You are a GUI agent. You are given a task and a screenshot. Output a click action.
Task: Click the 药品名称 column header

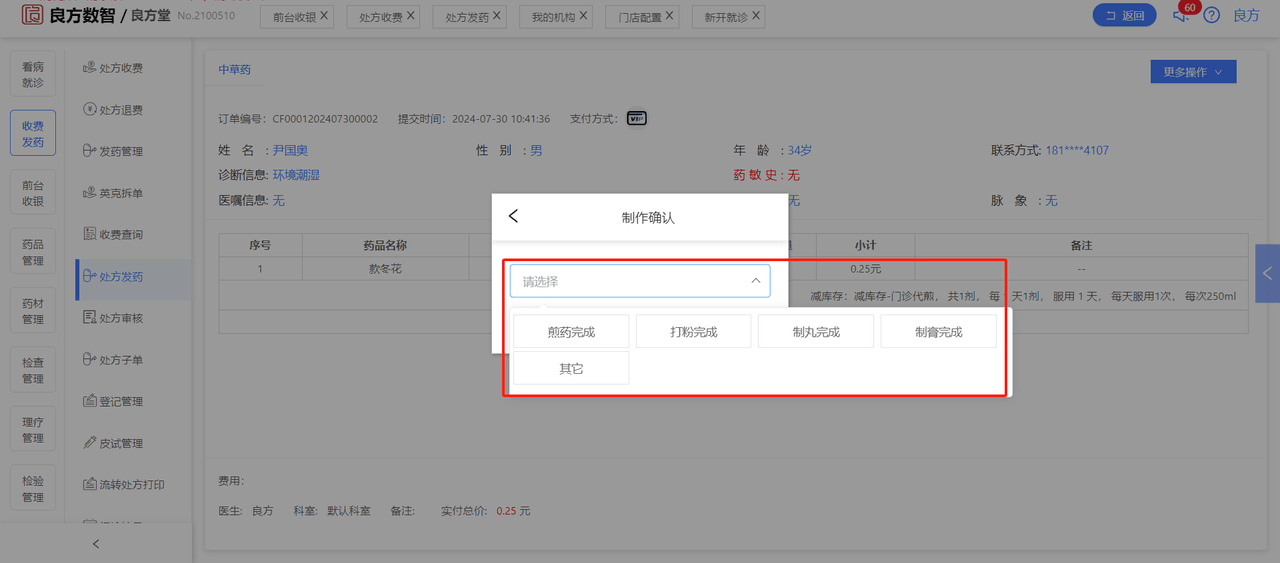click(385, 245)
